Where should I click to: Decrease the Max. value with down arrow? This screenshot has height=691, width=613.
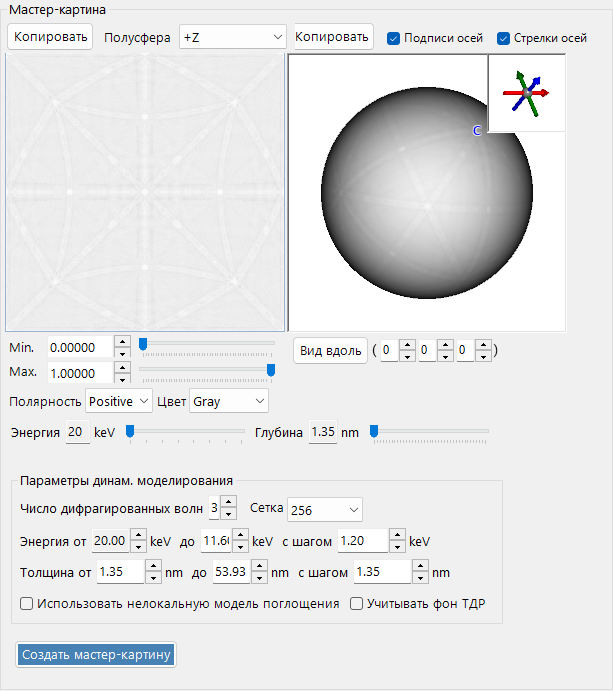[122, 379]
